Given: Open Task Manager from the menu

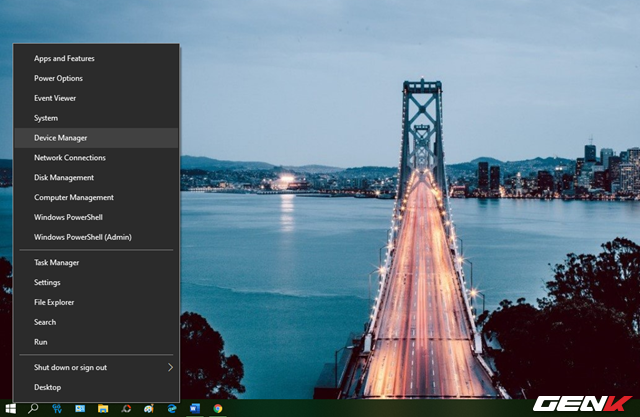Looking at the screenshot, I should (x=56, y=263).
